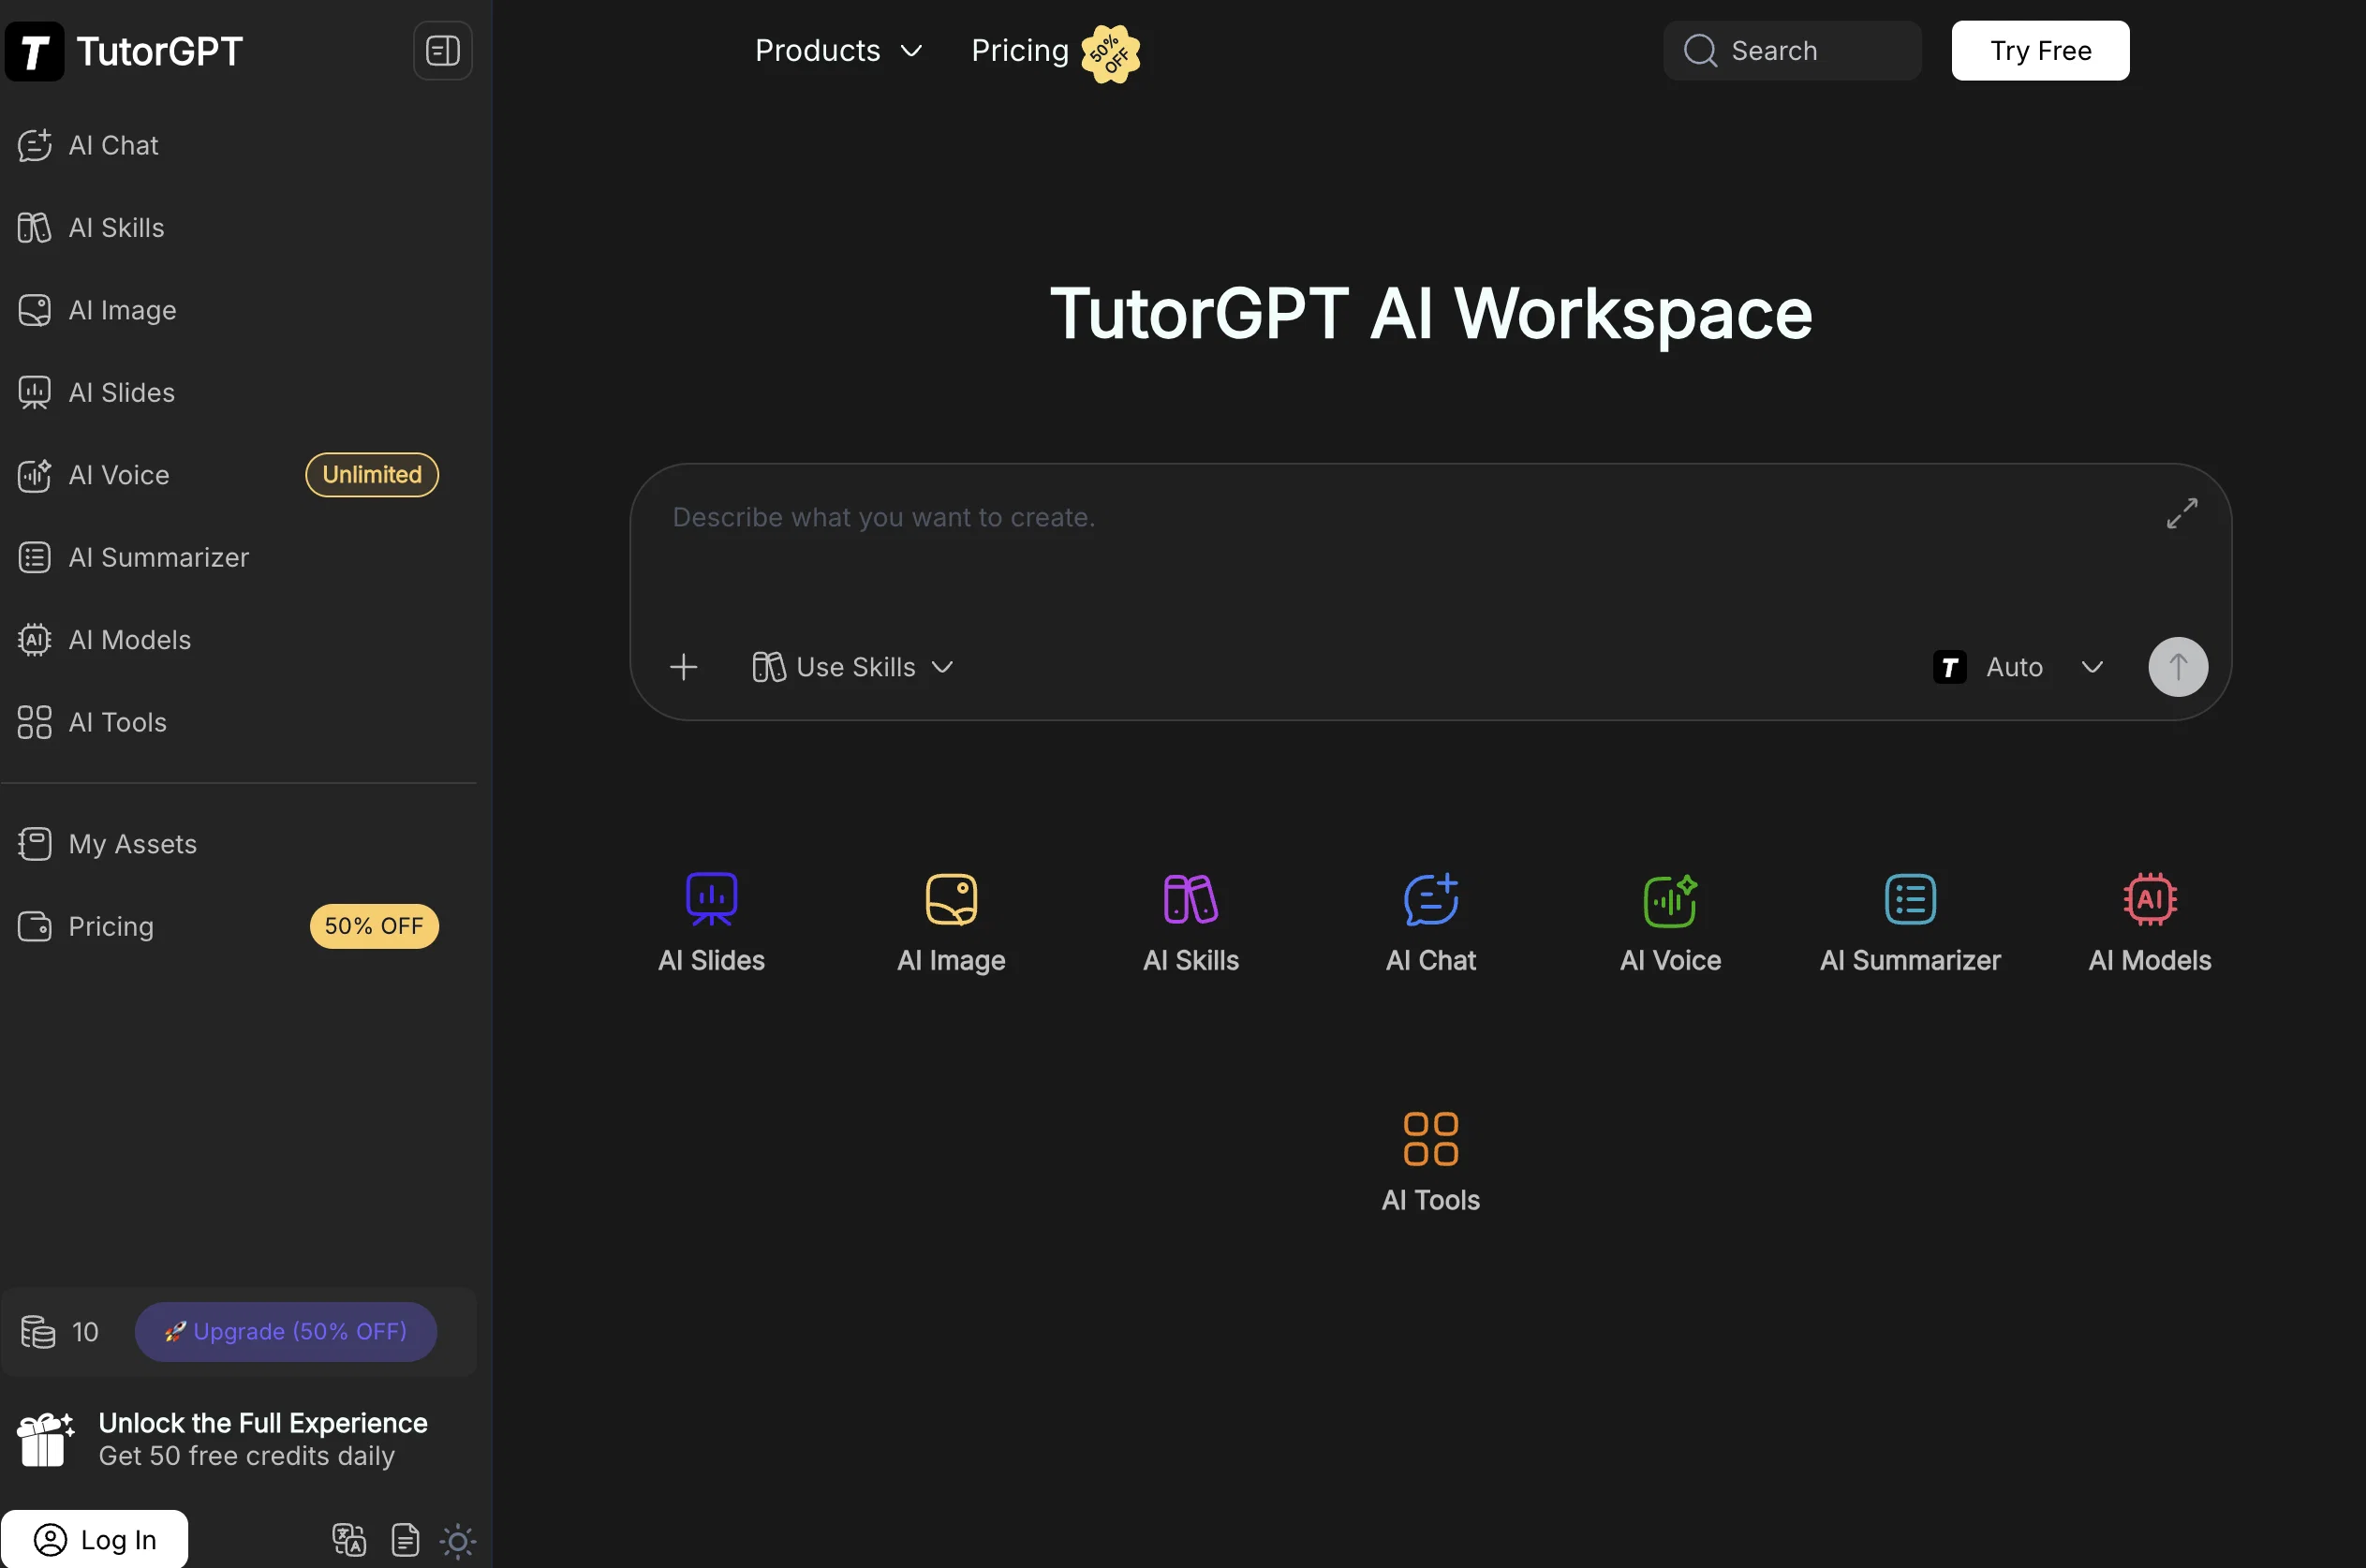Open AI Summarizer from the workspace grid

[1910, 923]
